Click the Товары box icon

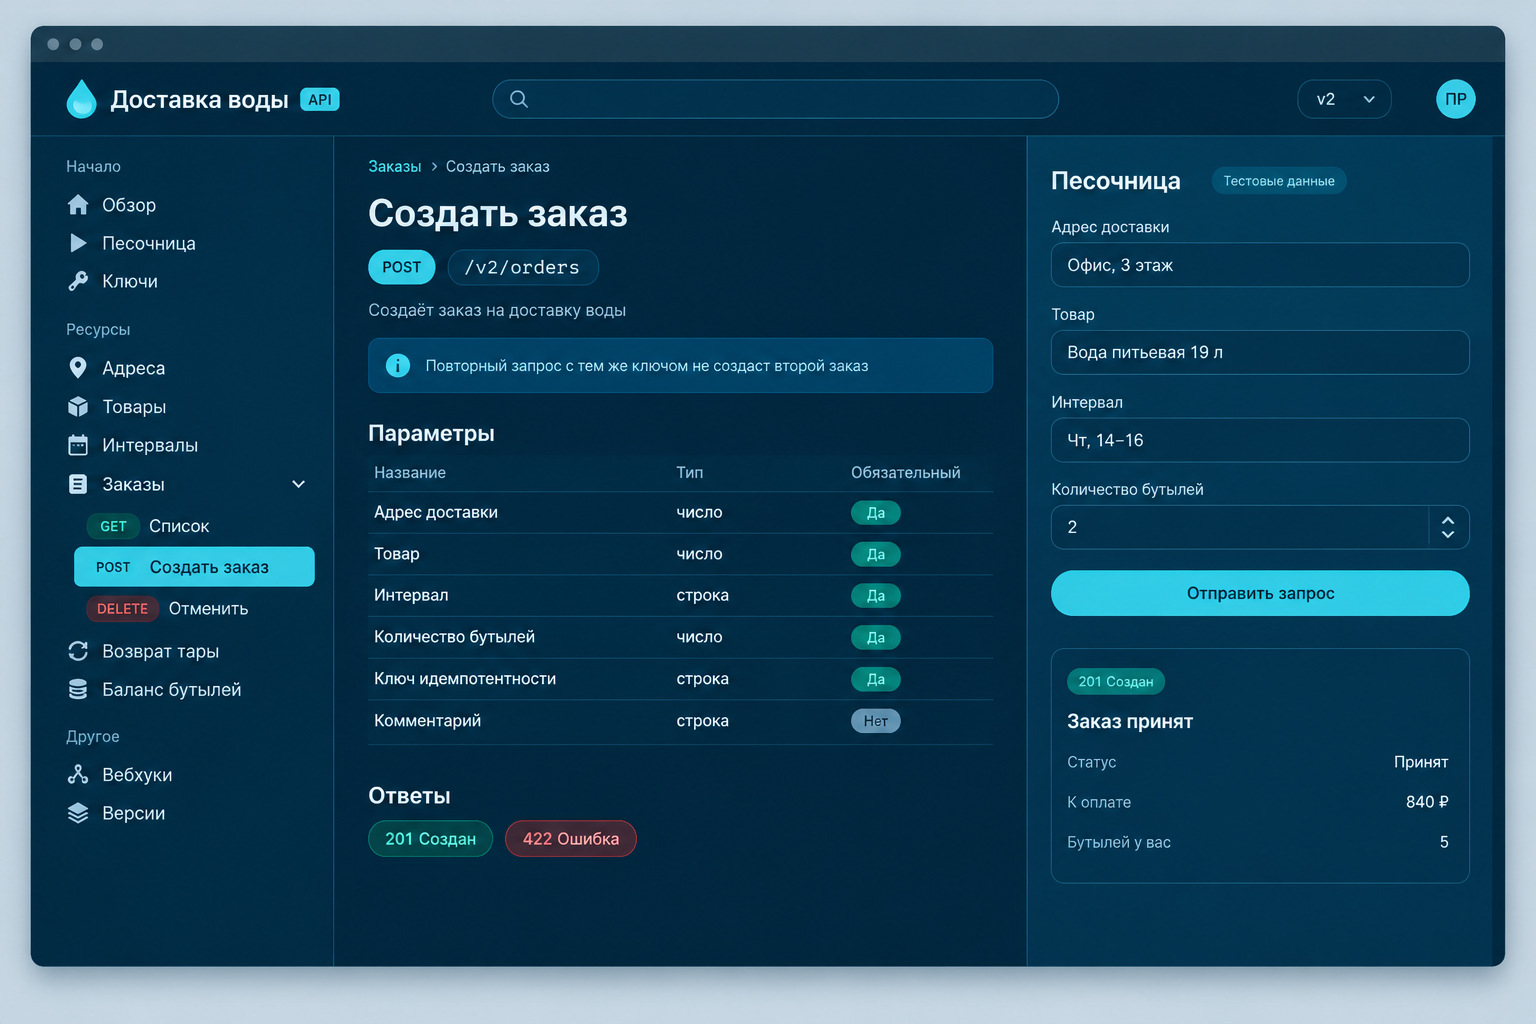click(78, 407)
